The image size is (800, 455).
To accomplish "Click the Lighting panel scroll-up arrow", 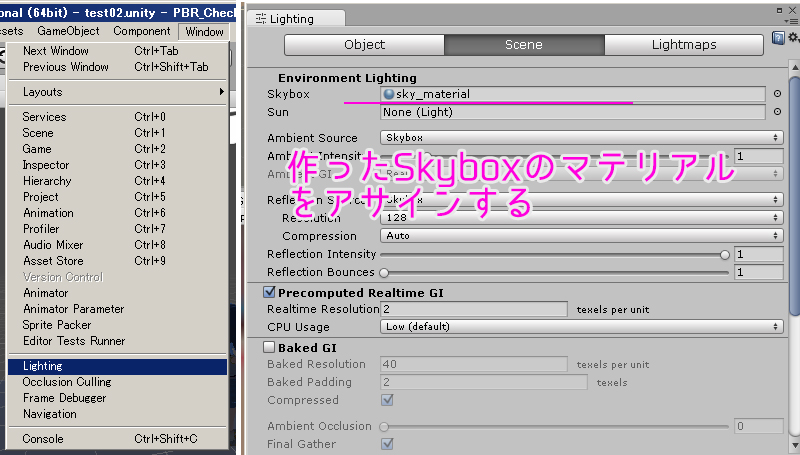I will coord(794,67).
